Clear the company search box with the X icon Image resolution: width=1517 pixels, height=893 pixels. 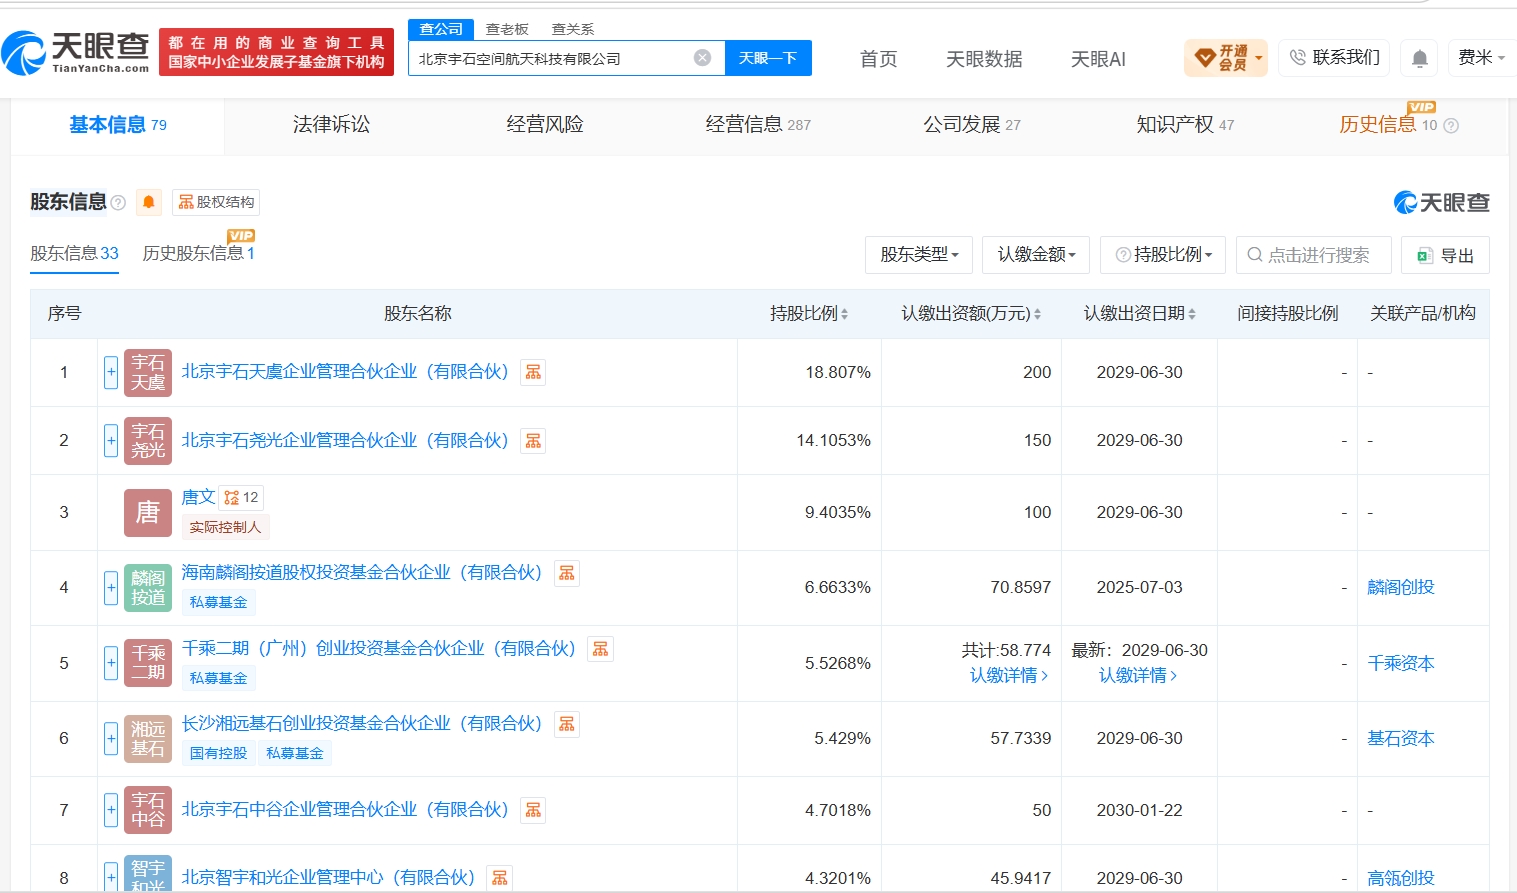click(702, 58)
